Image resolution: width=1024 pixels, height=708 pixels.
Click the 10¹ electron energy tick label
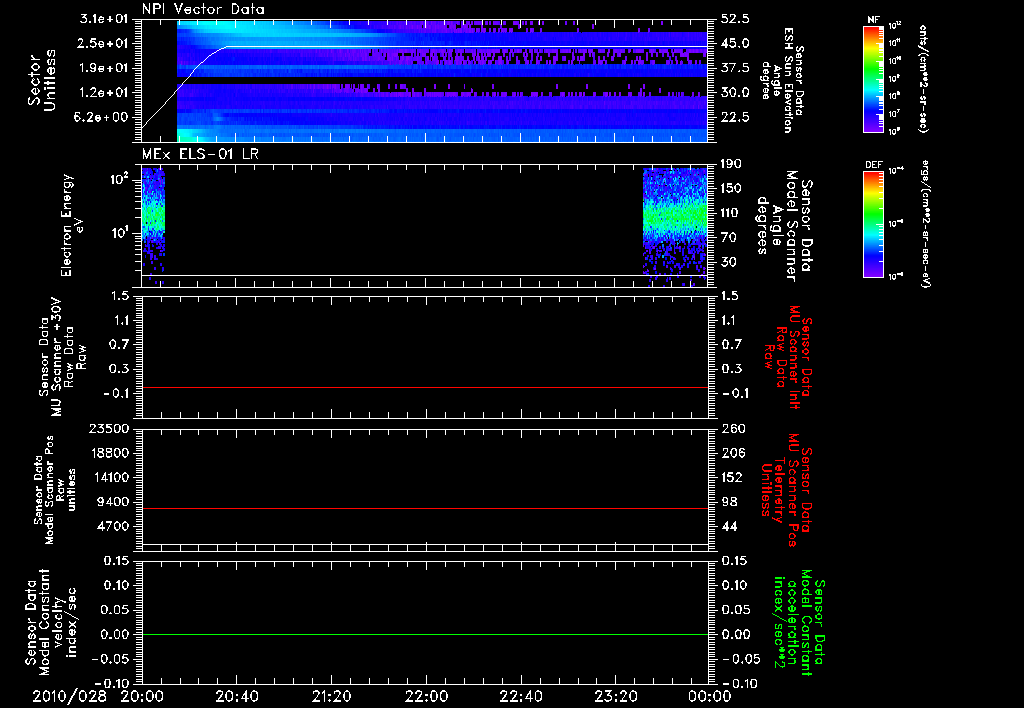click(x=120, y=233)
